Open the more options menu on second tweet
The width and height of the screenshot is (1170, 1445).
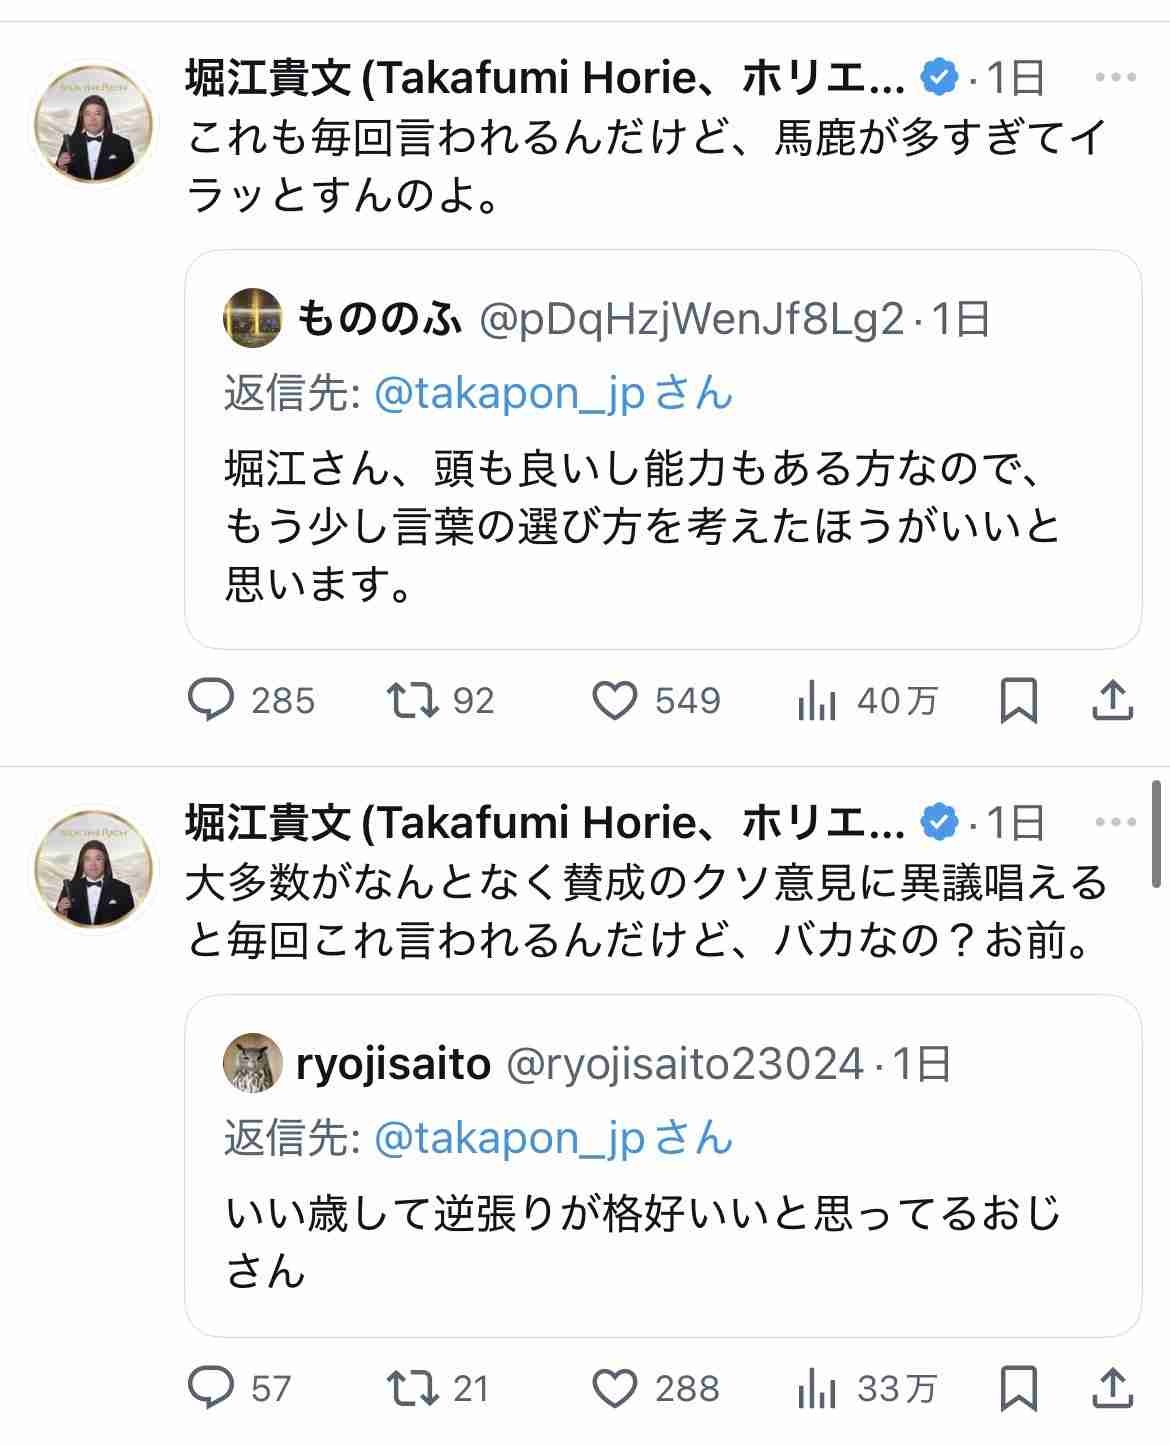pos(1115,822)
